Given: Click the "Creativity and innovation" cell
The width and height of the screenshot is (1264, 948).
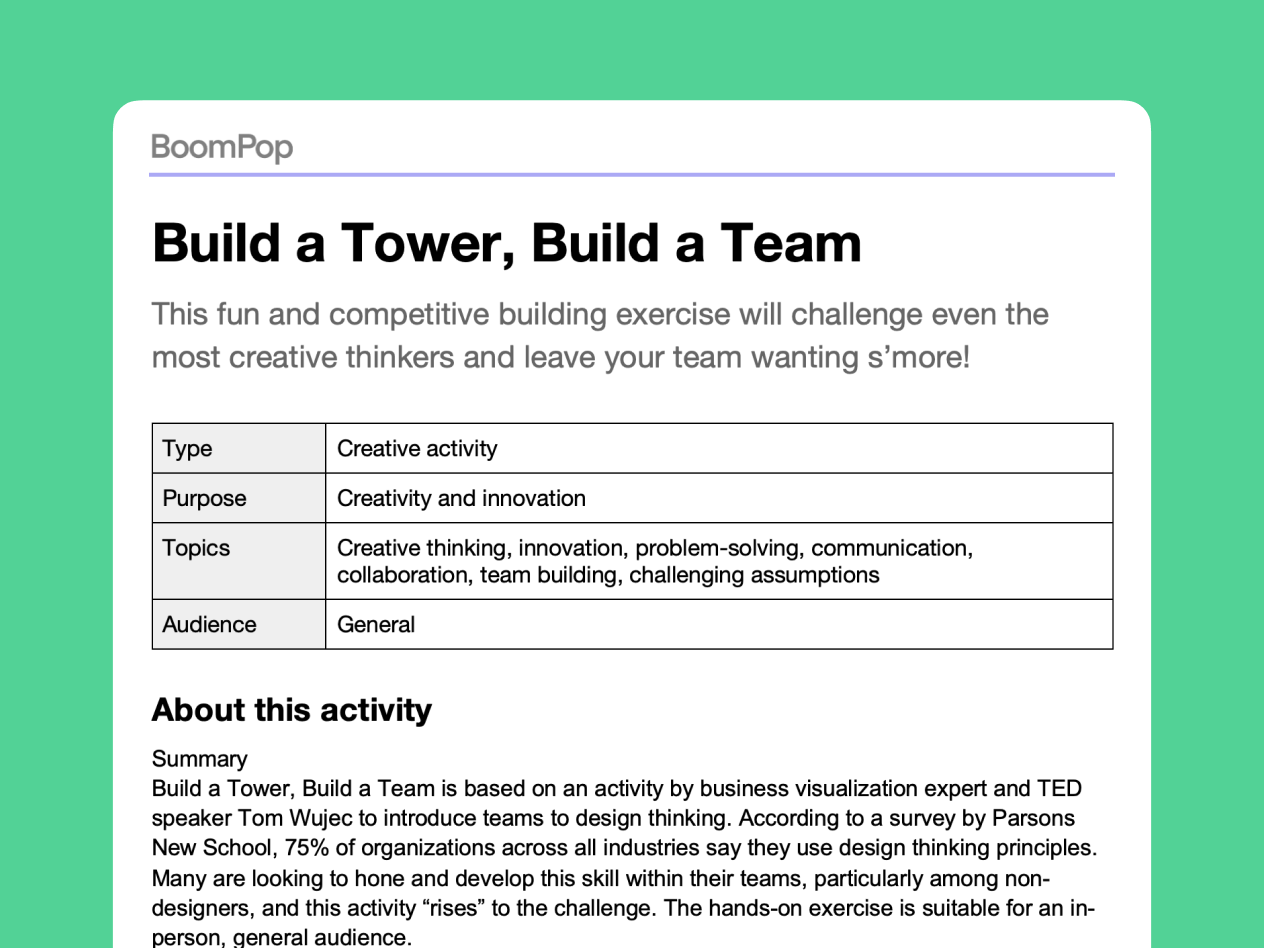Looking at the screenshot, I should 719,498.
